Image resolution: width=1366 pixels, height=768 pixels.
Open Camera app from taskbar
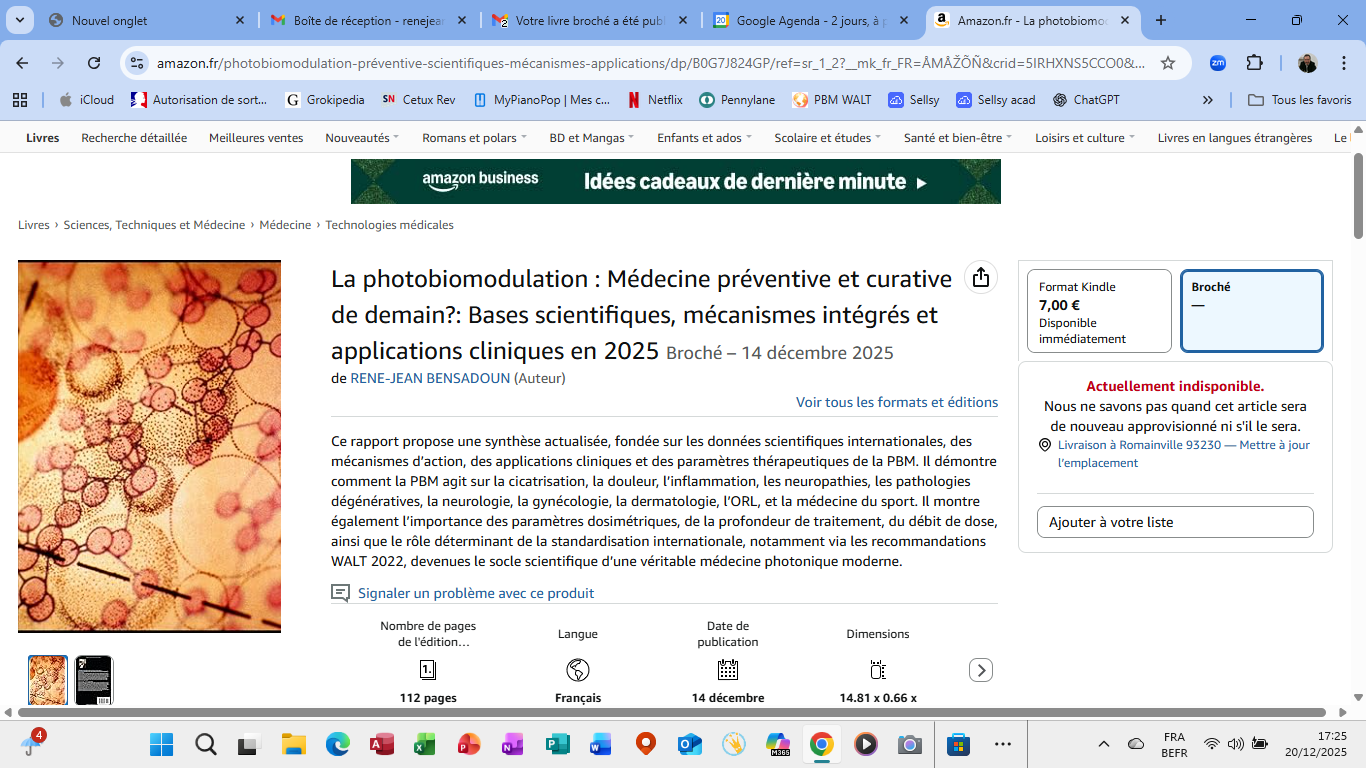[909, 744]
